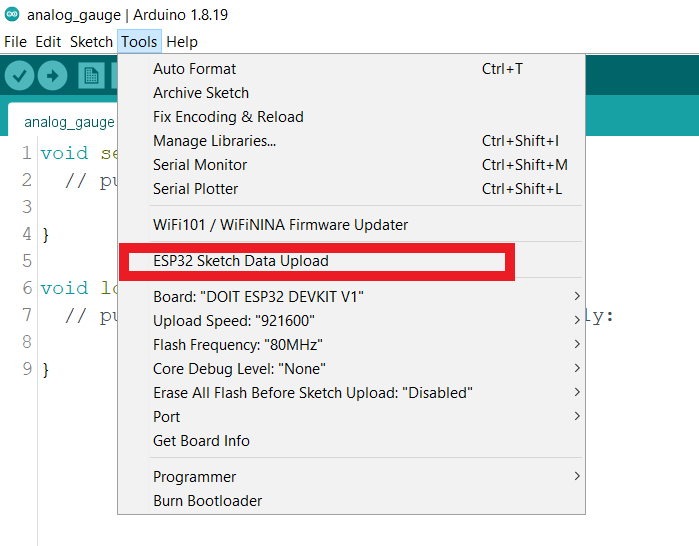Choose Auto Format from Tools menu
Screen dimensions: 699x546
195,69
